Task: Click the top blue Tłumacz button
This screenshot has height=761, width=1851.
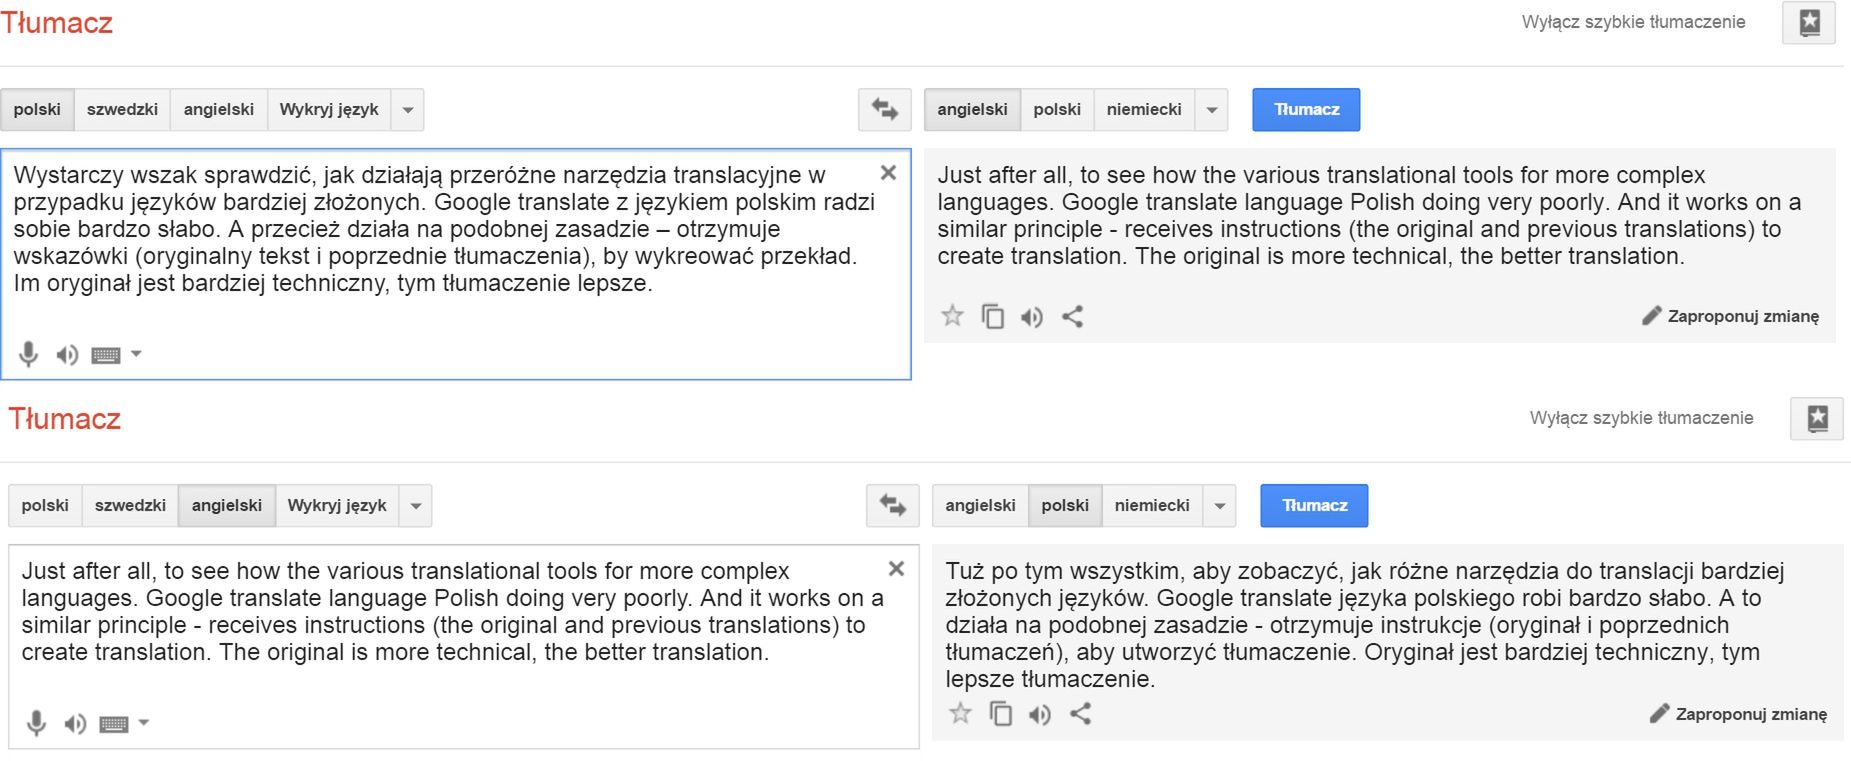Action: tap(1306, 110)
